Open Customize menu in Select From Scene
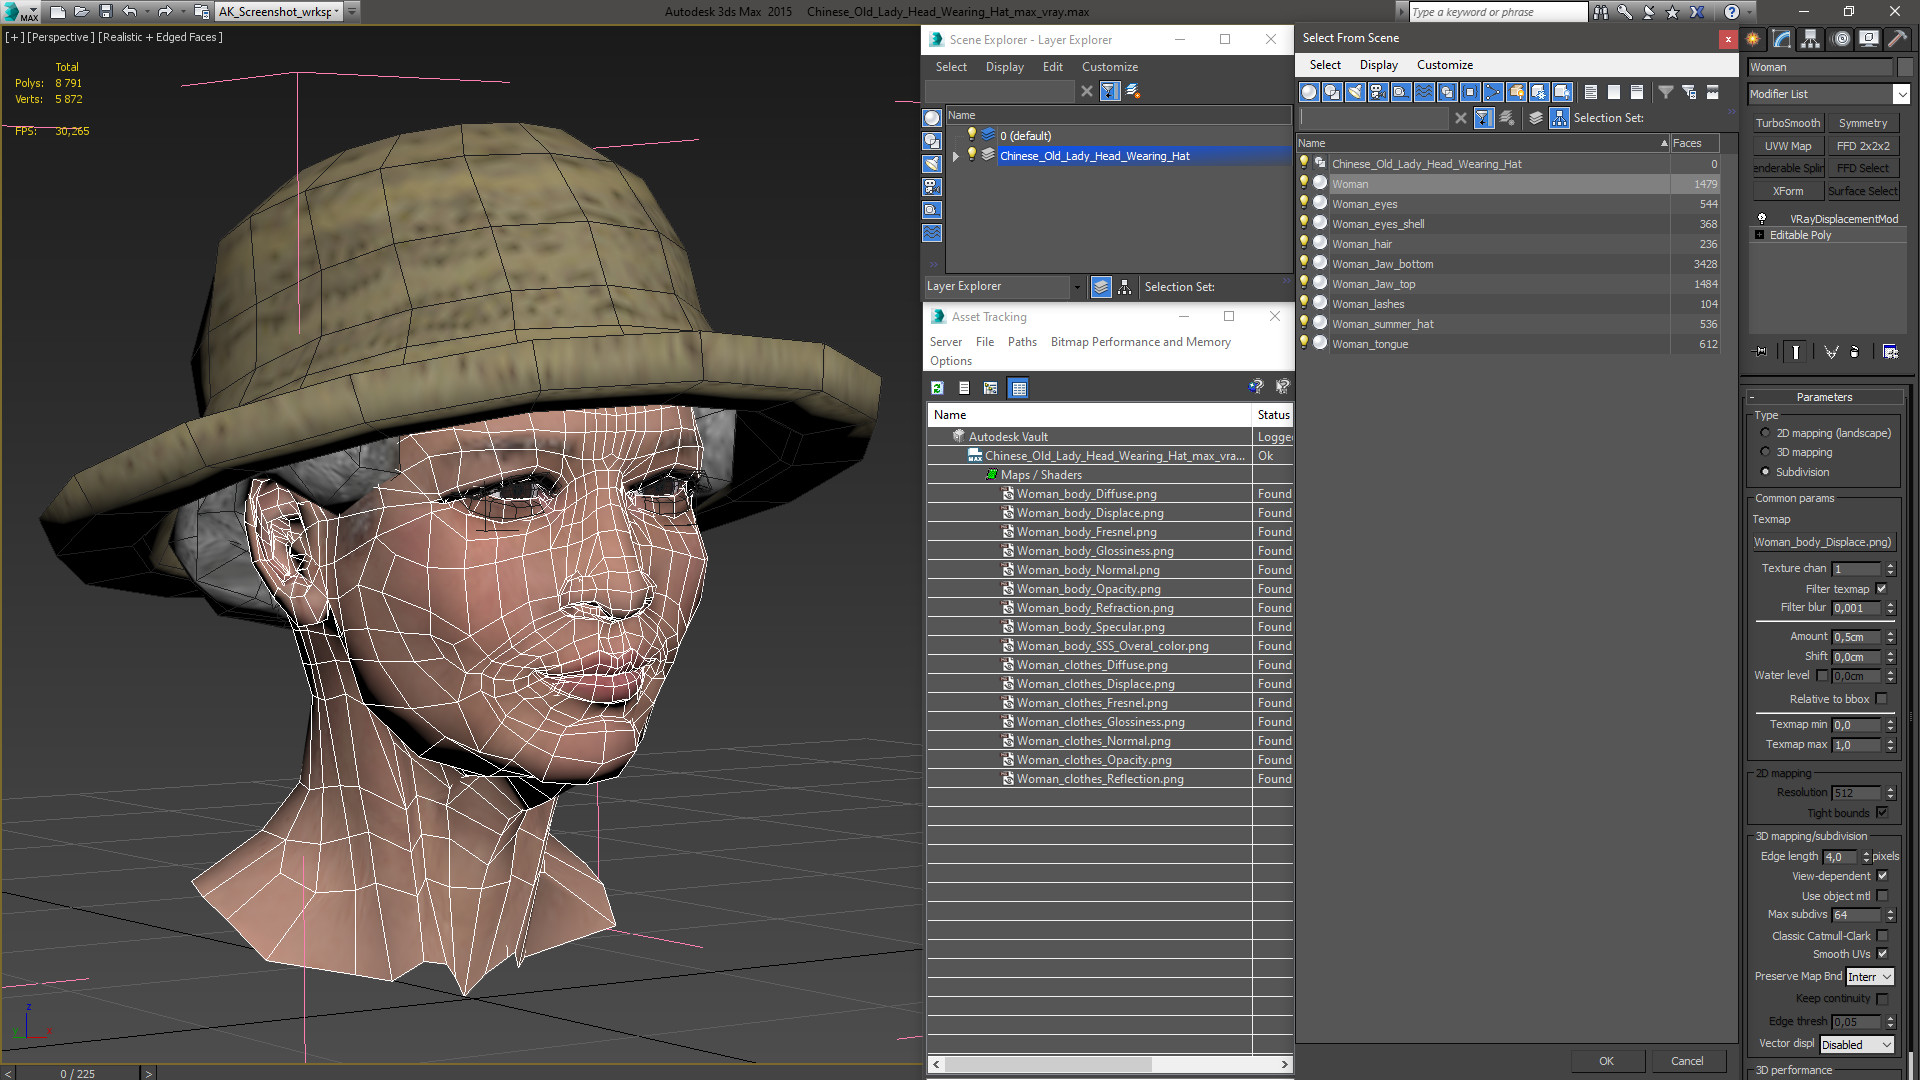Viewport: 1920px width, 1080px height. coord(1444,65)
